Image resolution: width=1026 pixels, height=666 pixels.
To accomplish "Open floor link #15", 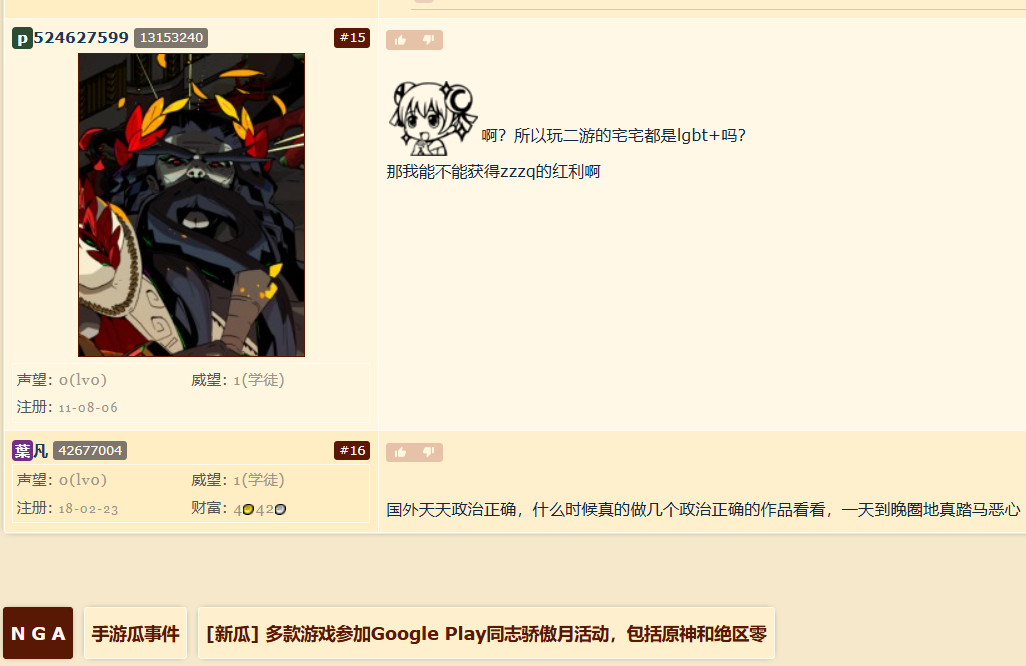I will pyautogui.click(x=352, y=38).
